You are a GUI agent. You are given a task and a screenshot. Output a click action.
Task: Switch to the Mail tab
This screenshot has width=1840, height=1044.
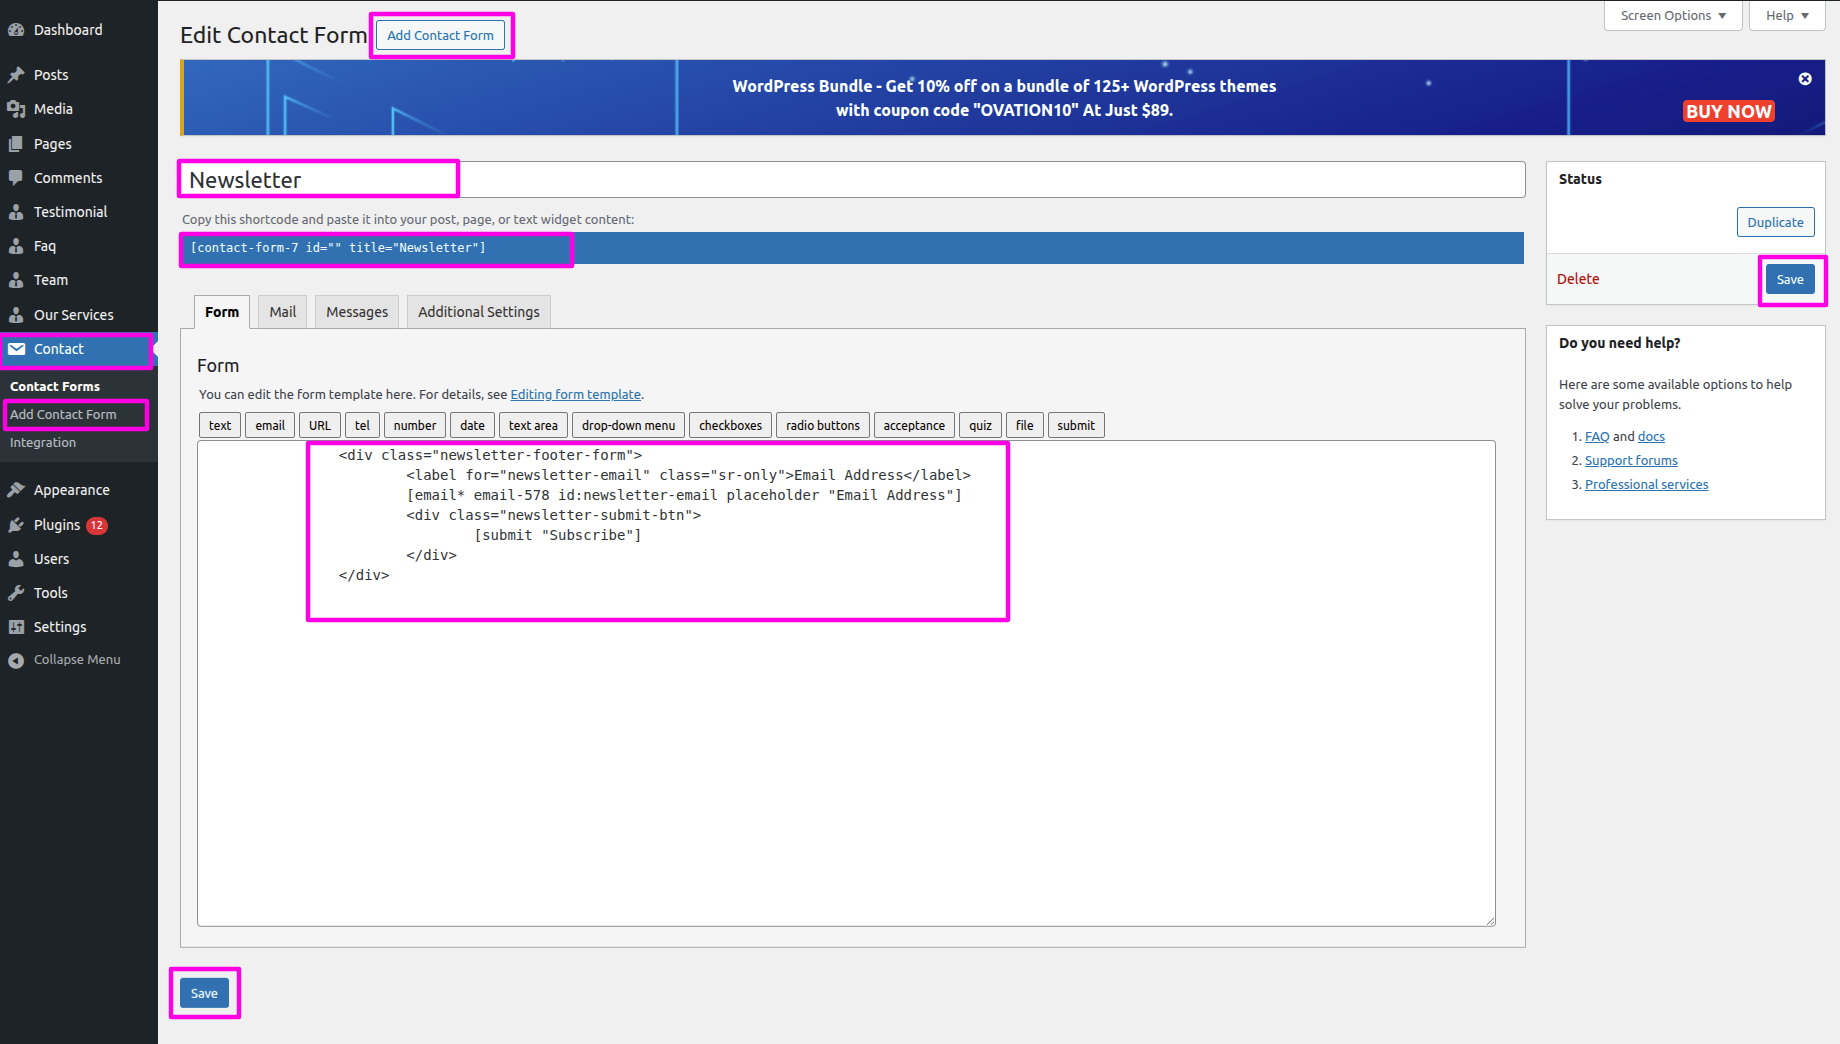(282, 312)
